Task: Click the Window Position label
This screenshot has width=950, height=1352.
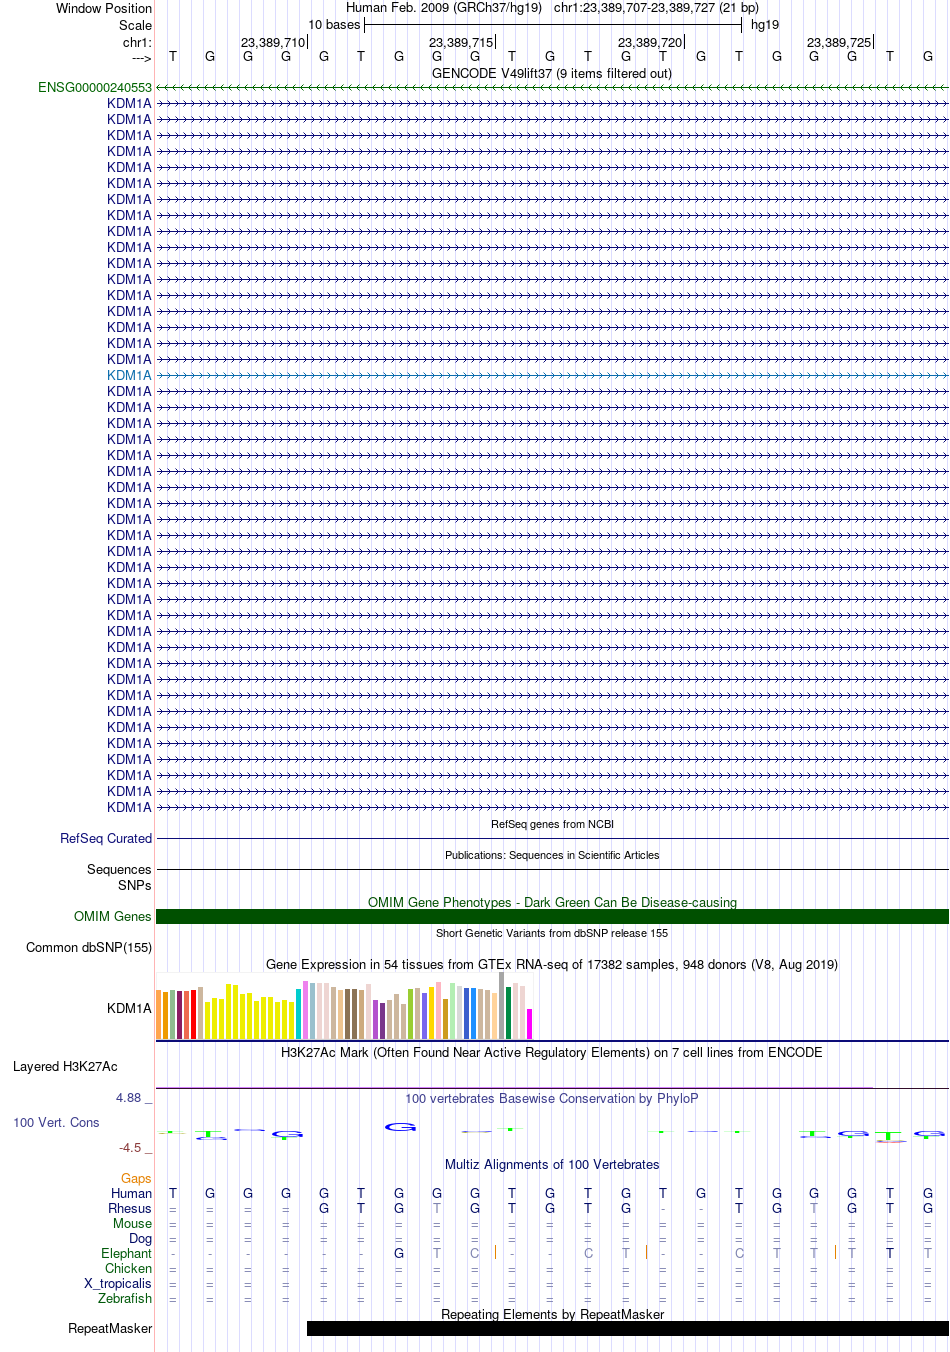Action: coord(104,9)
